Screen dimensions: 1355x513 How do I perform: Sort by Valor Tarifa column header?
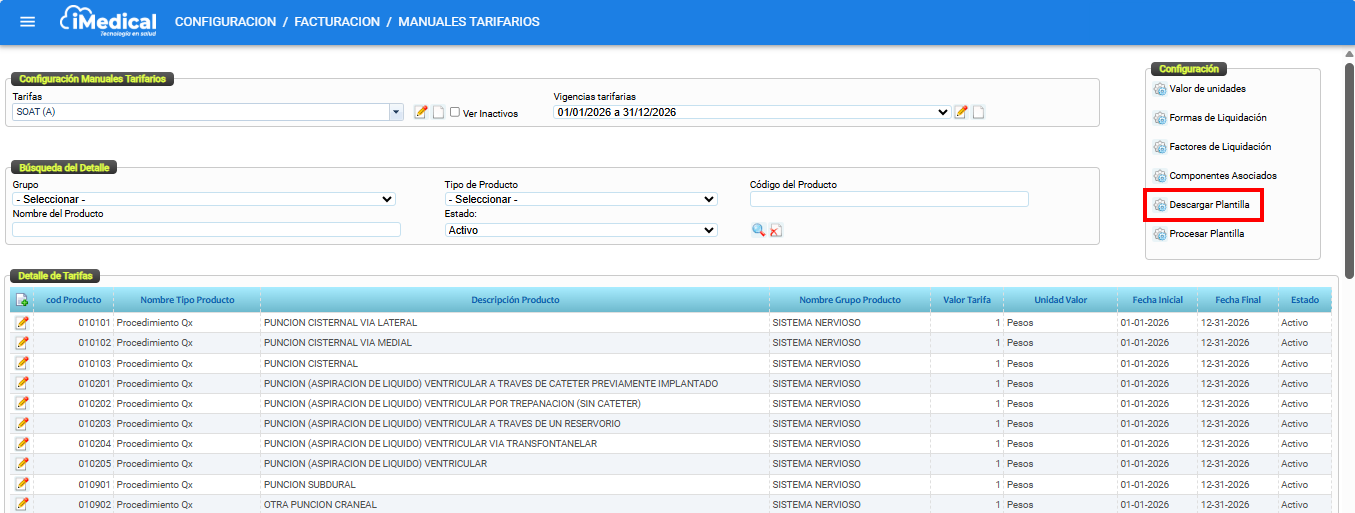[967, 300]
